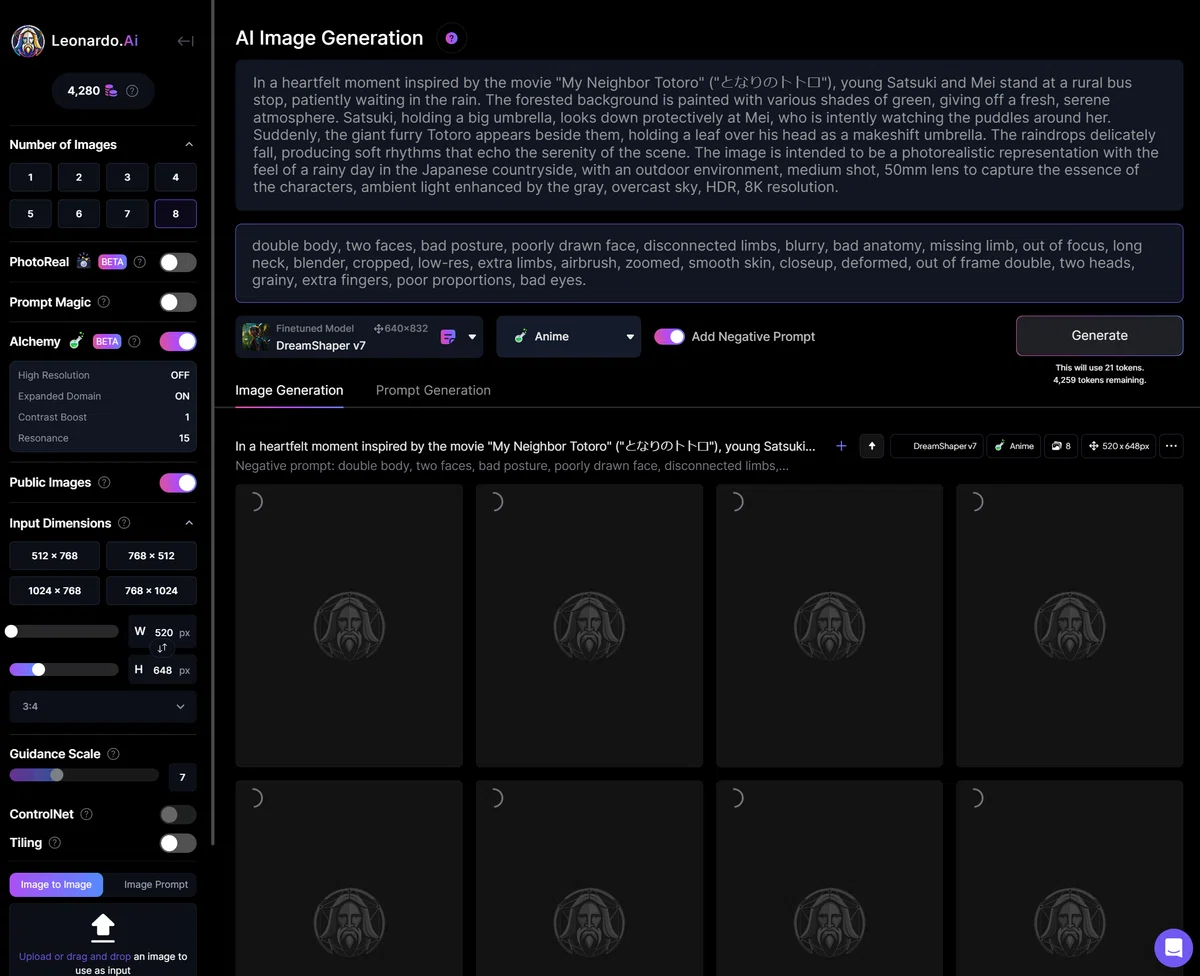Image resolution: width=1200 pixels, height=976 pixels.
Task: Click the upload arrow icon for image input
Action: click(103, 927)
